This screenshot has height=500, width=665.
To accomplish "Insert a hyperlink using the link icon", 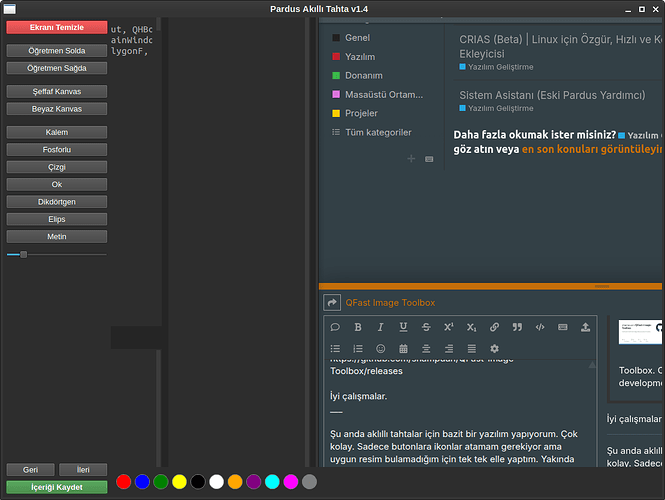I will [494, 327].
